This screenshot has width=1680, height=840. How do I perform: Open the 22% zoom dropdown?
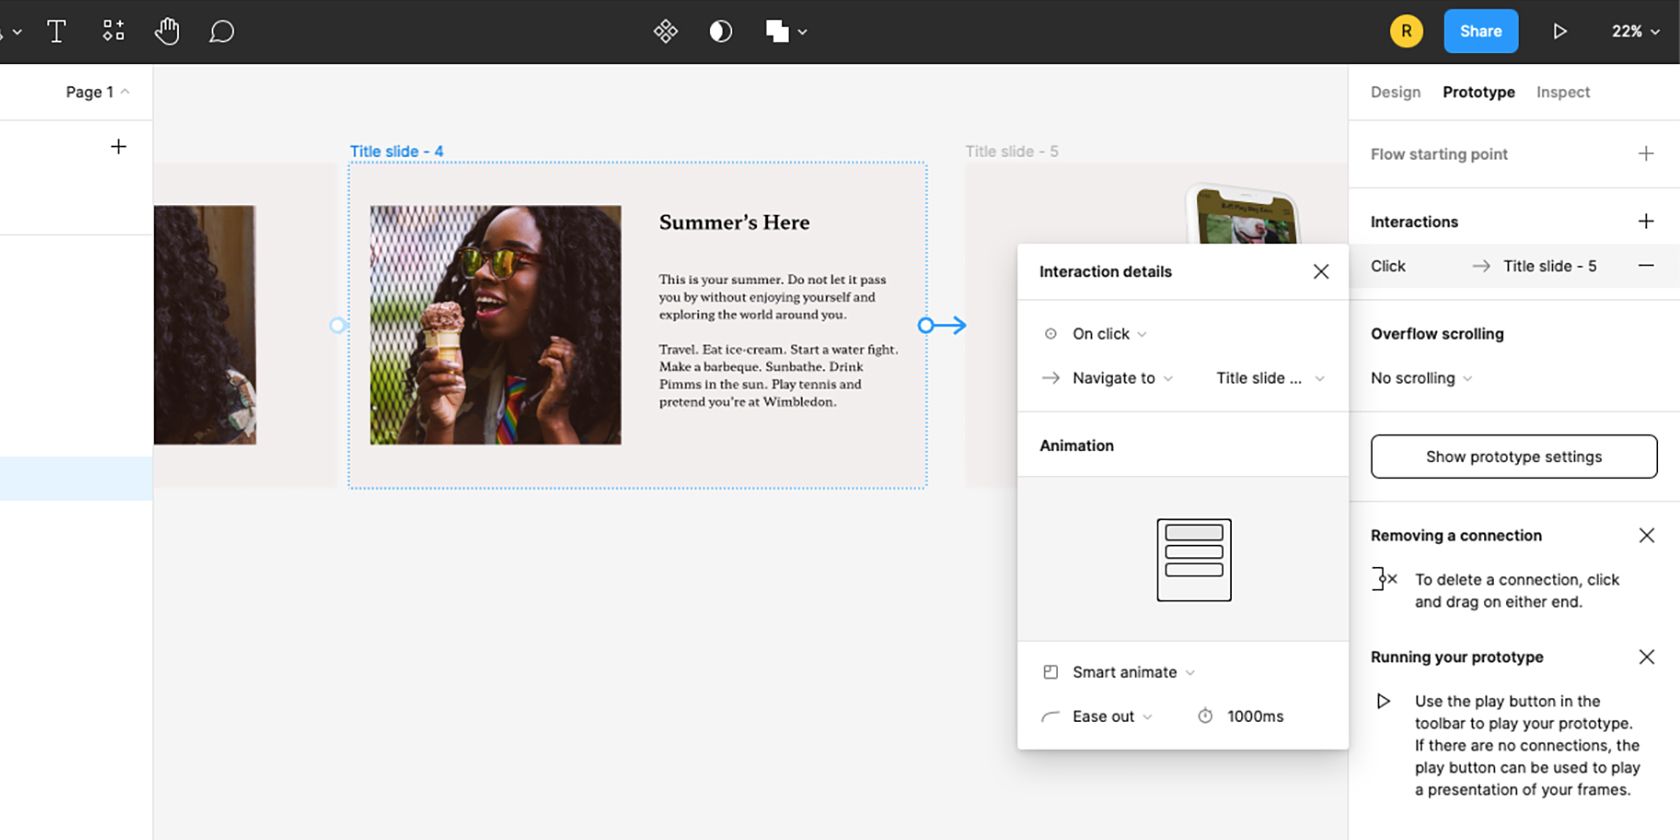[1634, 32]
